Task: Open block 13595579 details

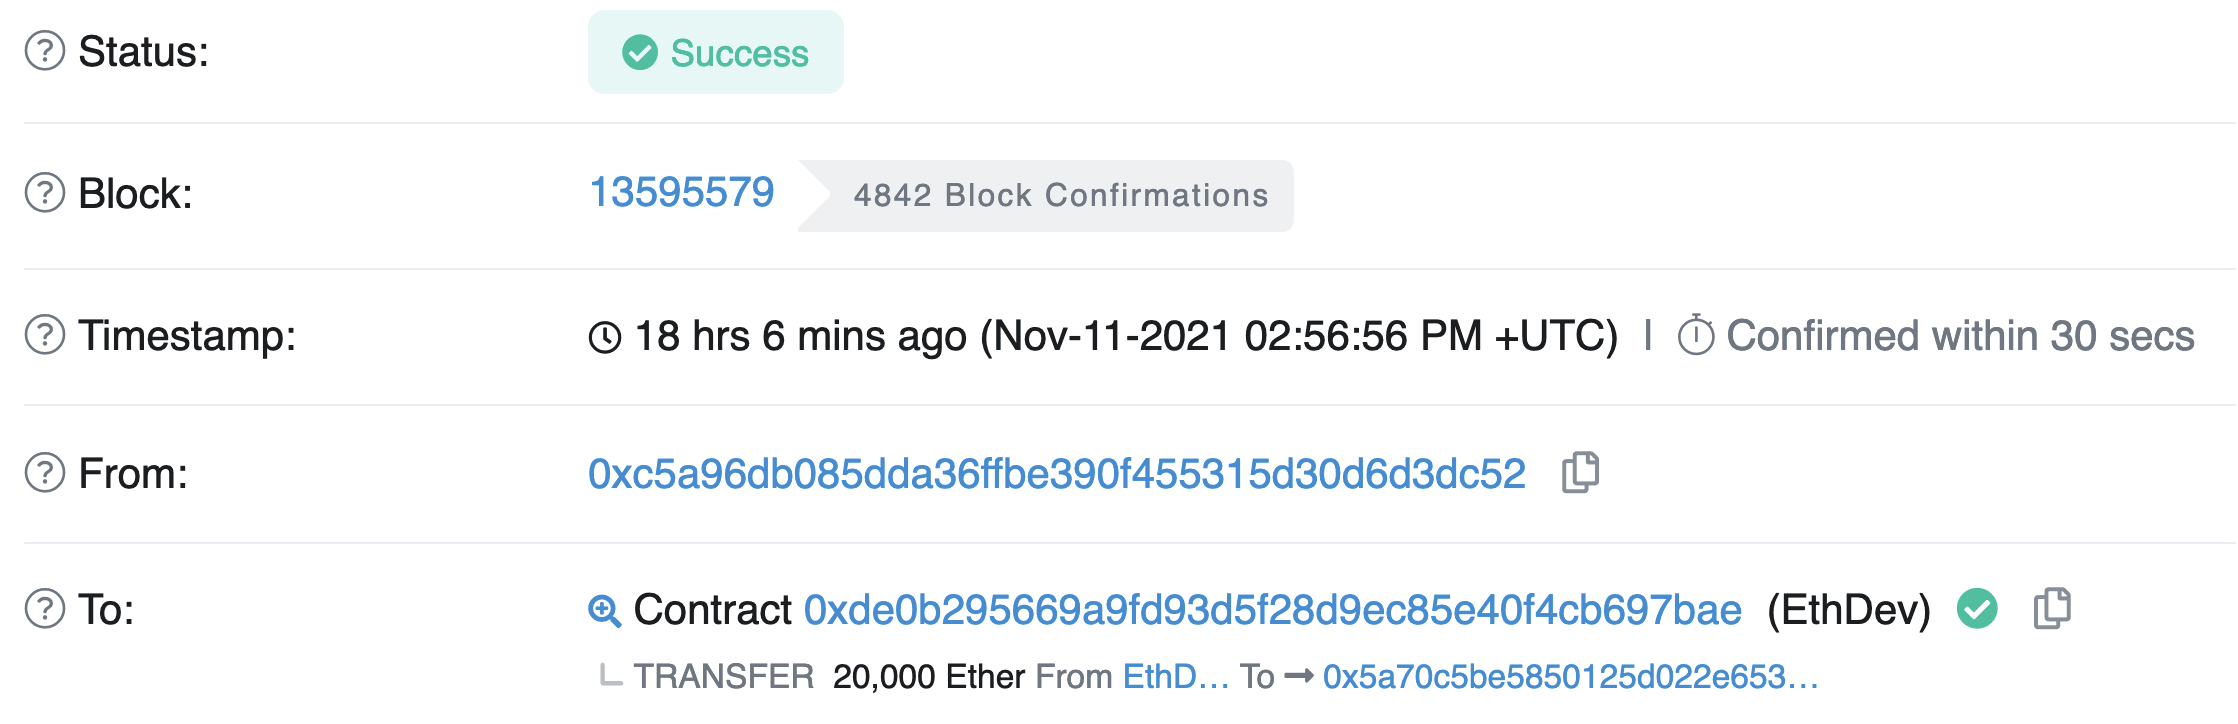Action: 683,192
